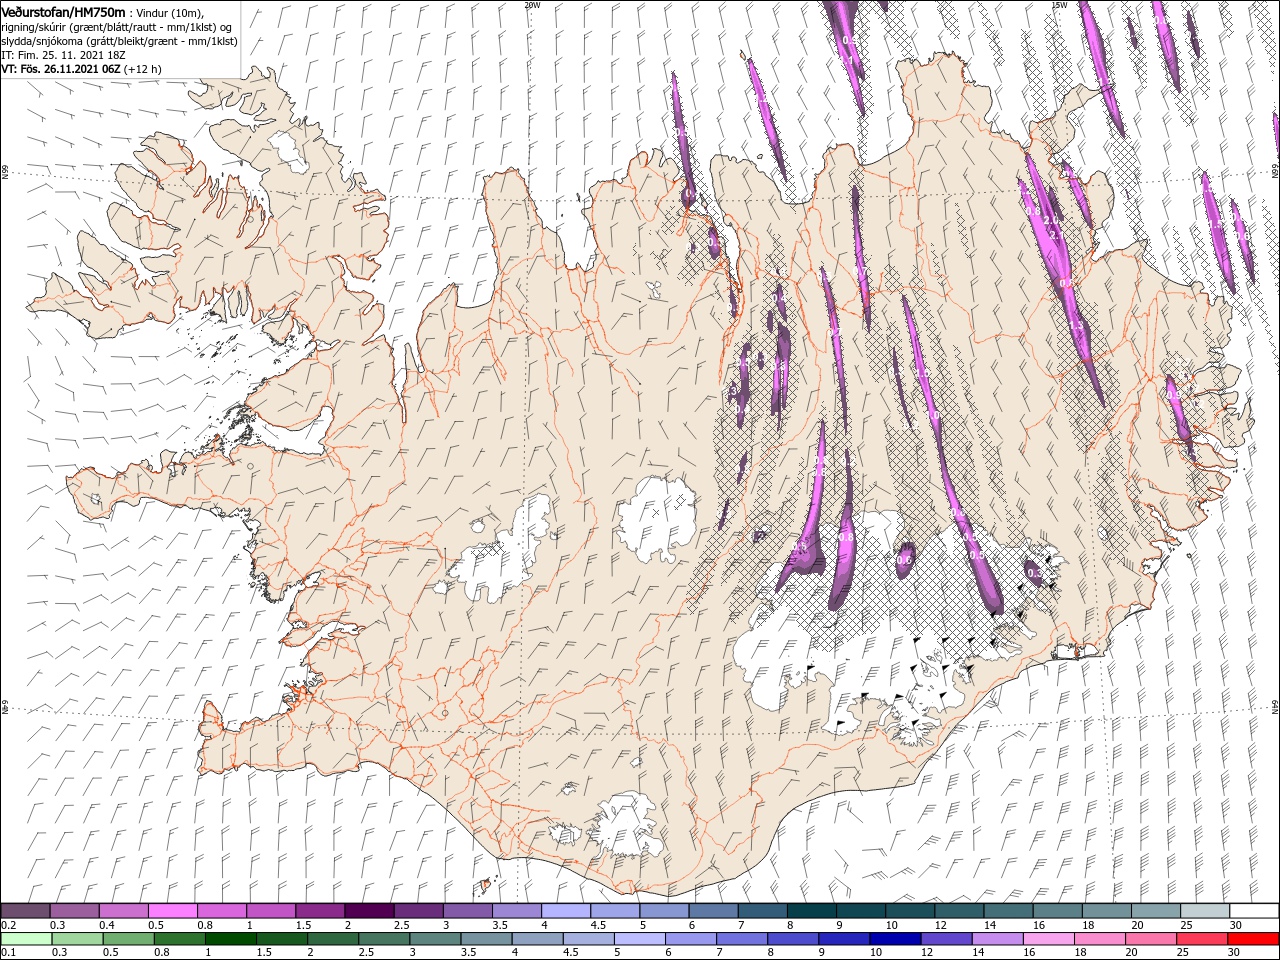Viewport: 1280px width, 960px height.
Task: Click top legend swatch between 0.3 and 0.4
Action: 74,911
